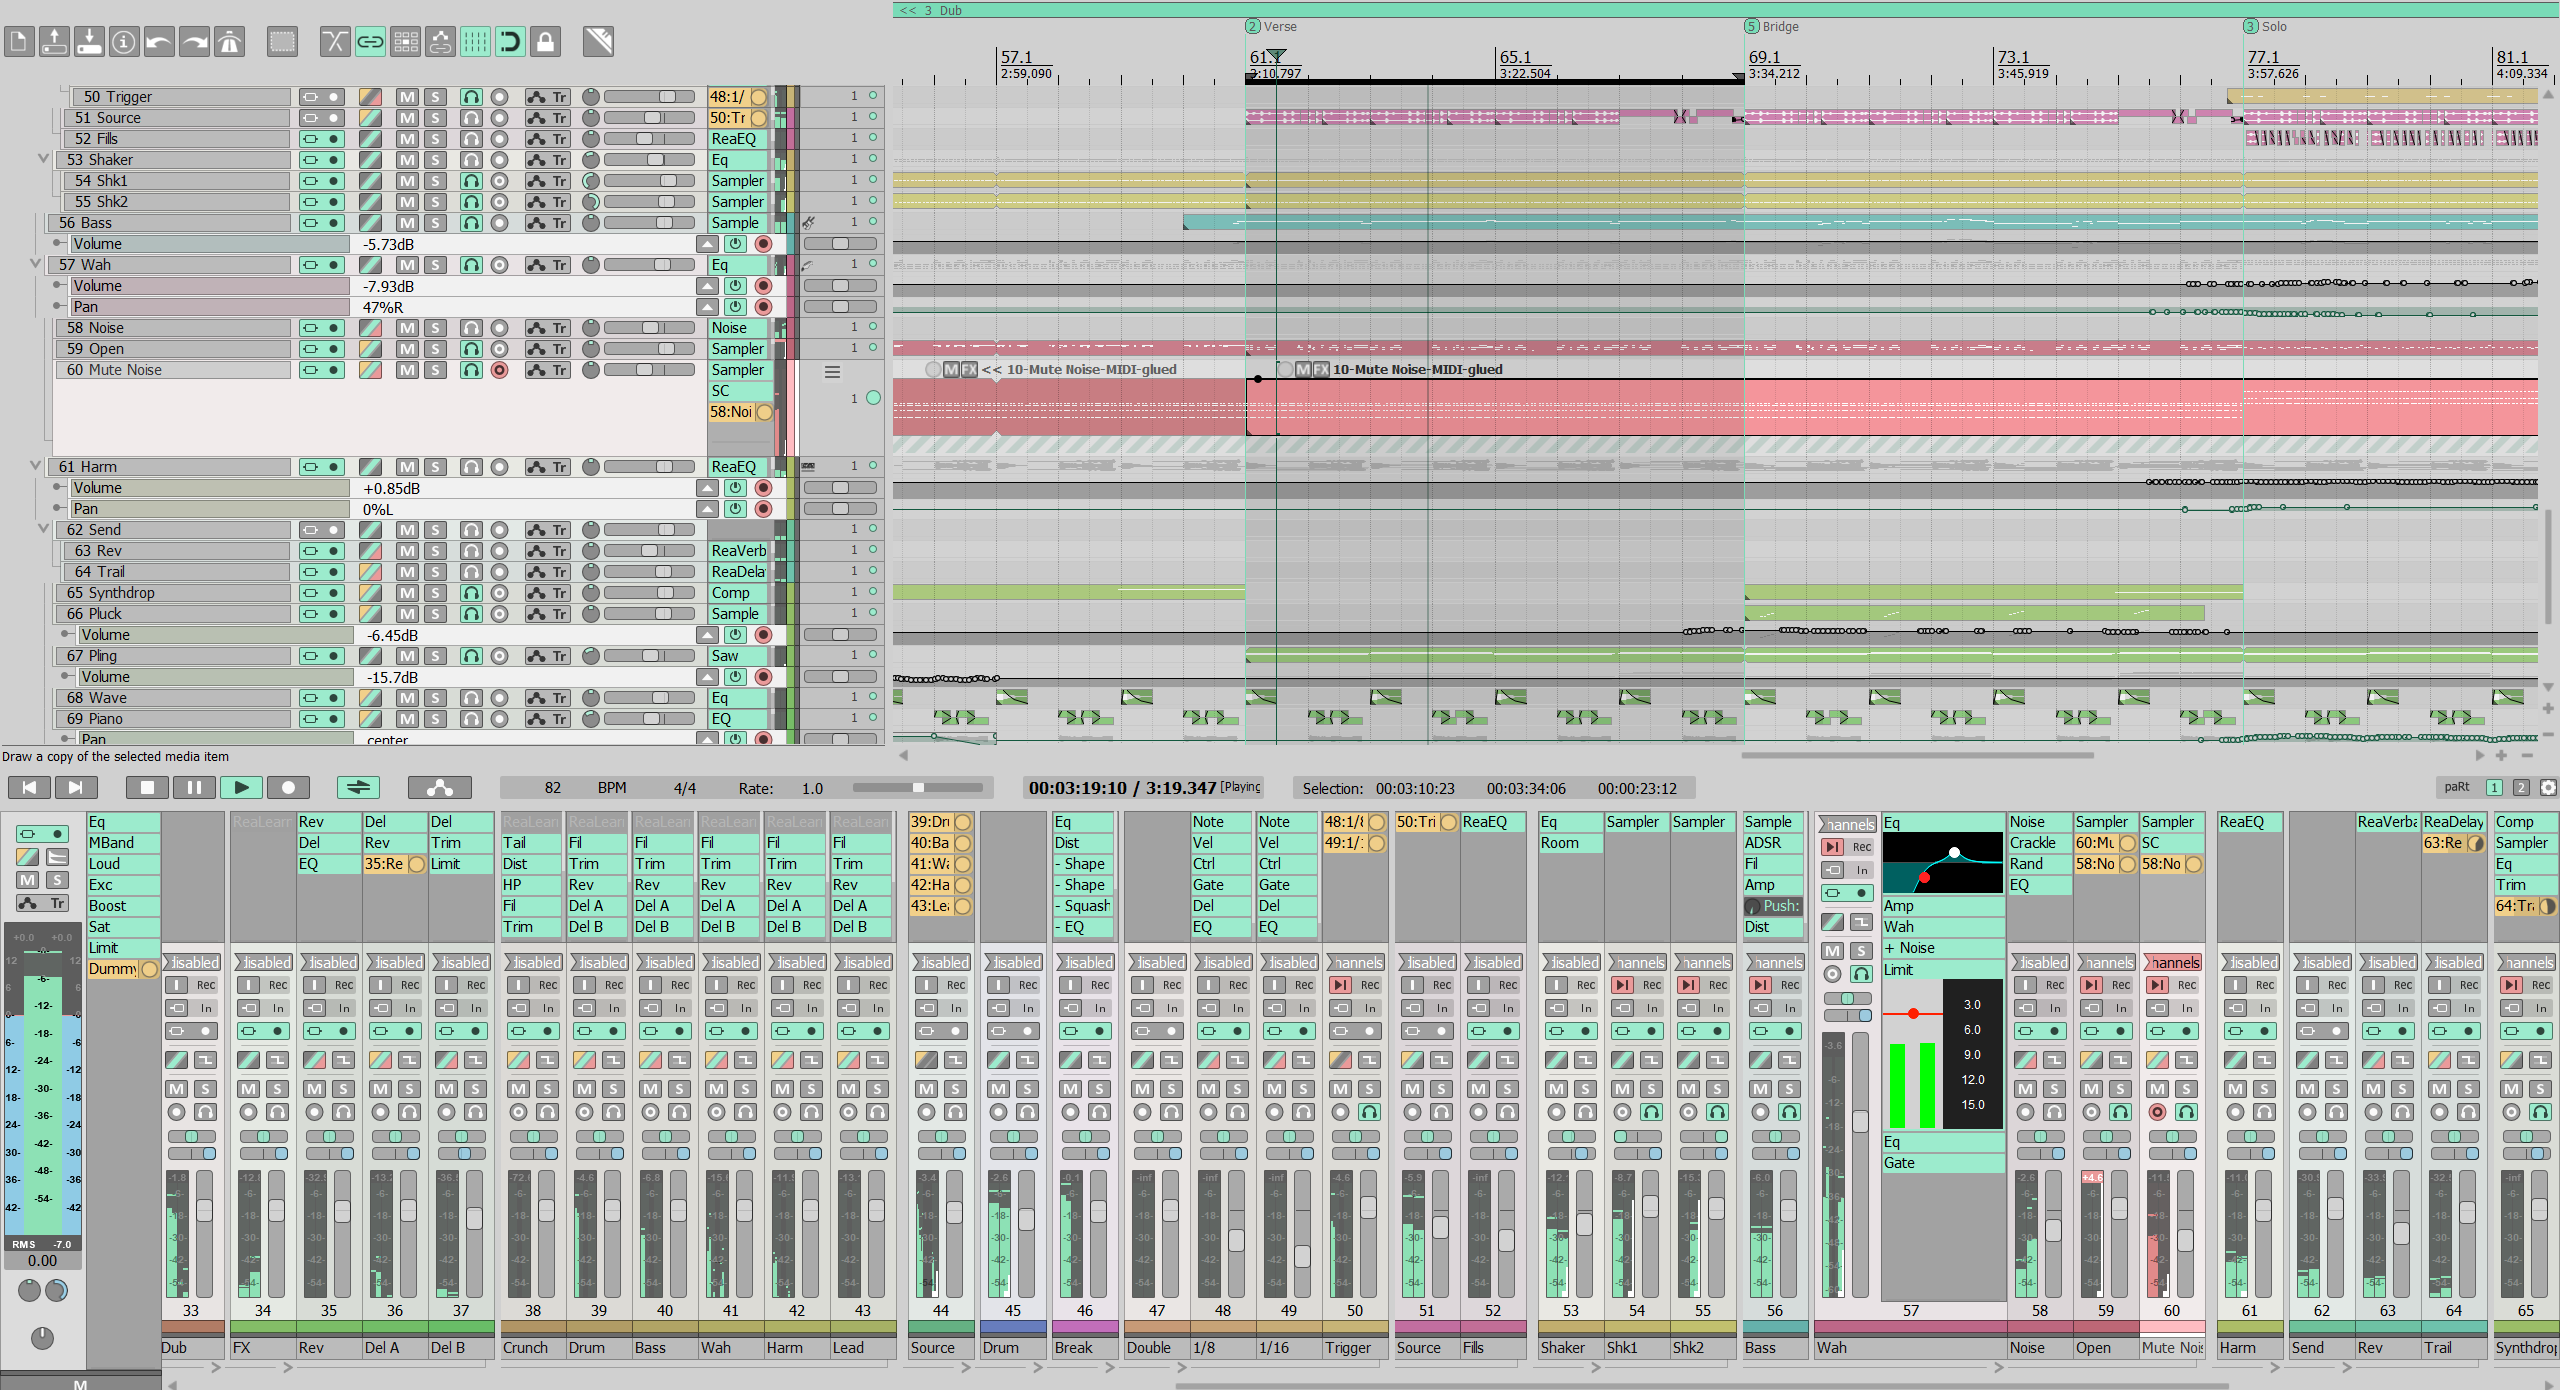The width and height of the screenshot is (2560, 1390).
Task: Toggle the Metronome icon
Action: 229,42
